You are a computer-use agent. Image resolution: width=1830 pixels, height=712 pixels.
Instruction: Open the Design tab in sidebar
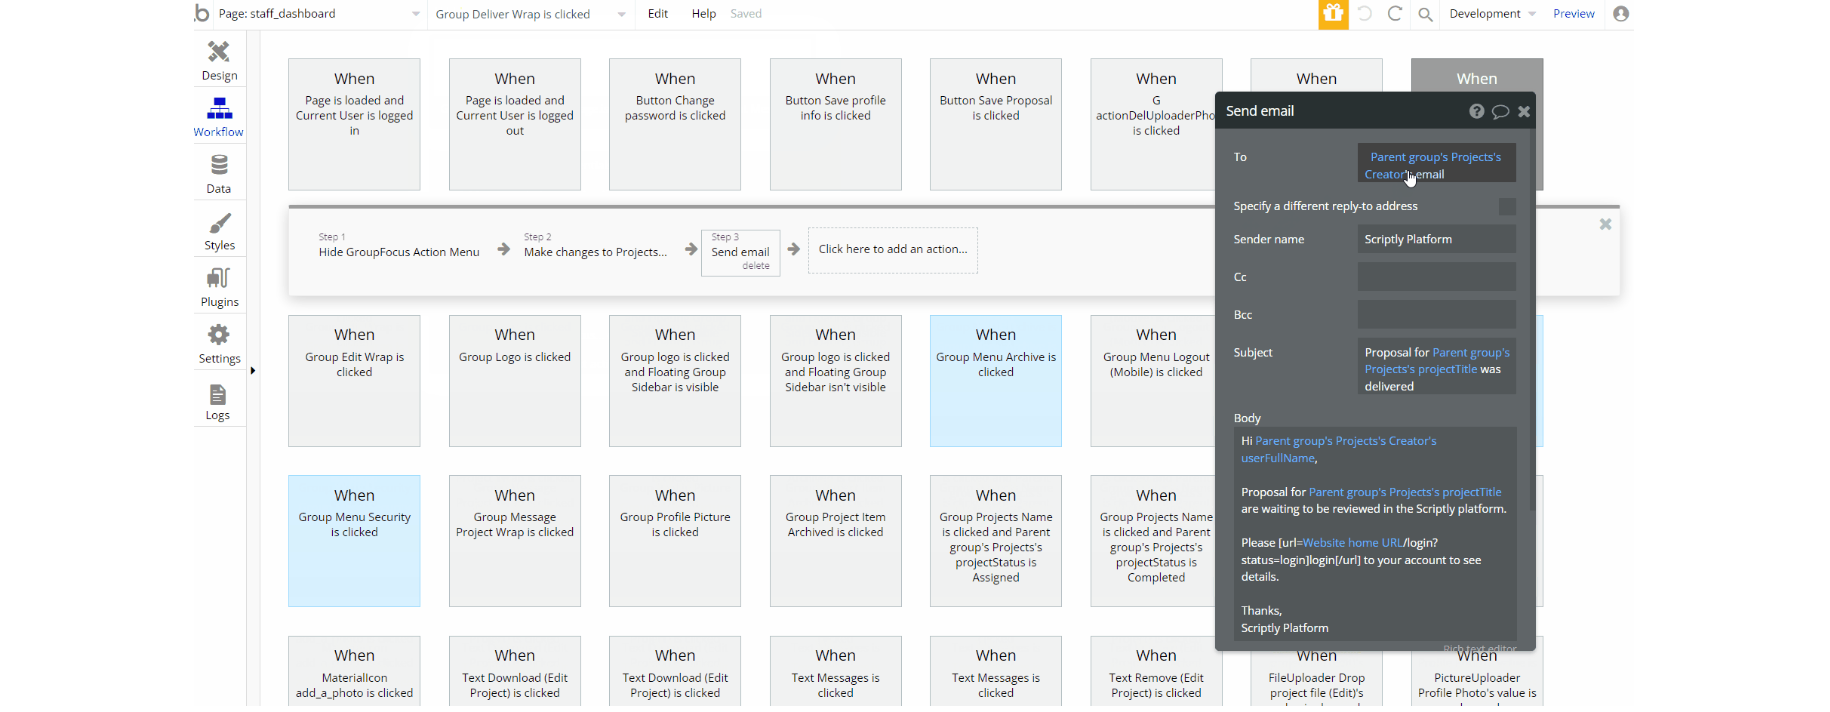coord(219,61)
